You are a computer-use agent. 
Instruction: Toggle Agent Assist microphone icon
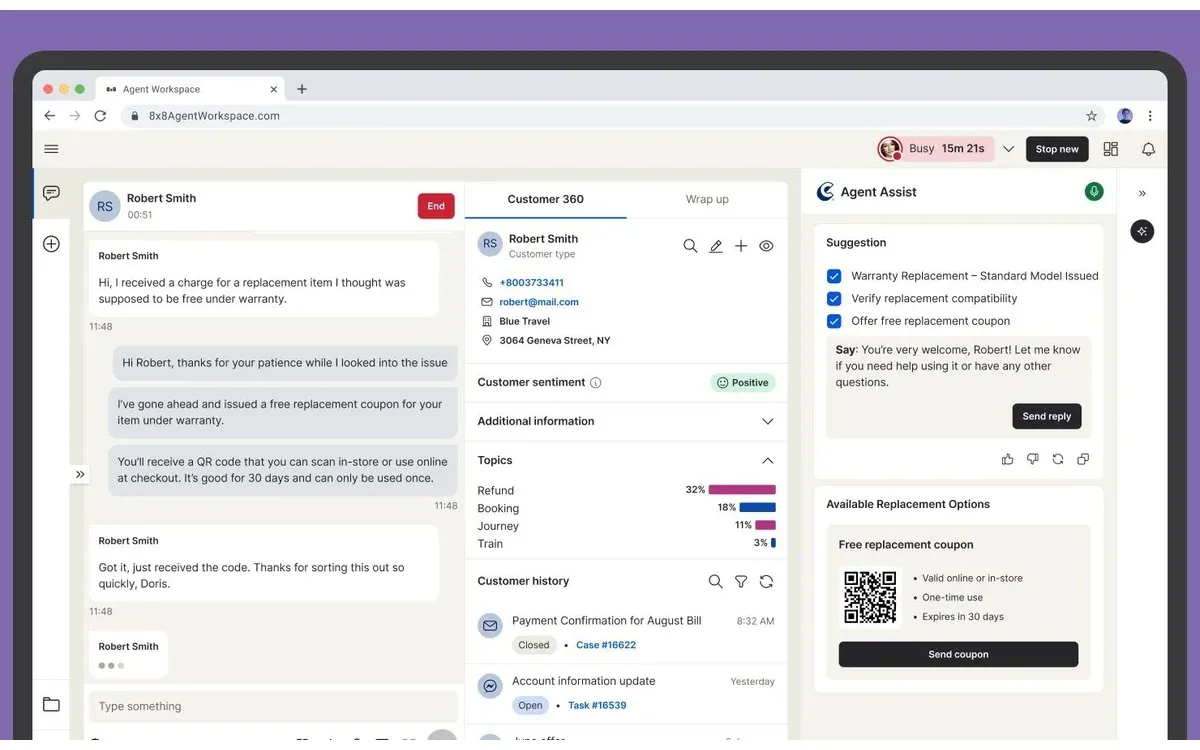click(1094, 191)
